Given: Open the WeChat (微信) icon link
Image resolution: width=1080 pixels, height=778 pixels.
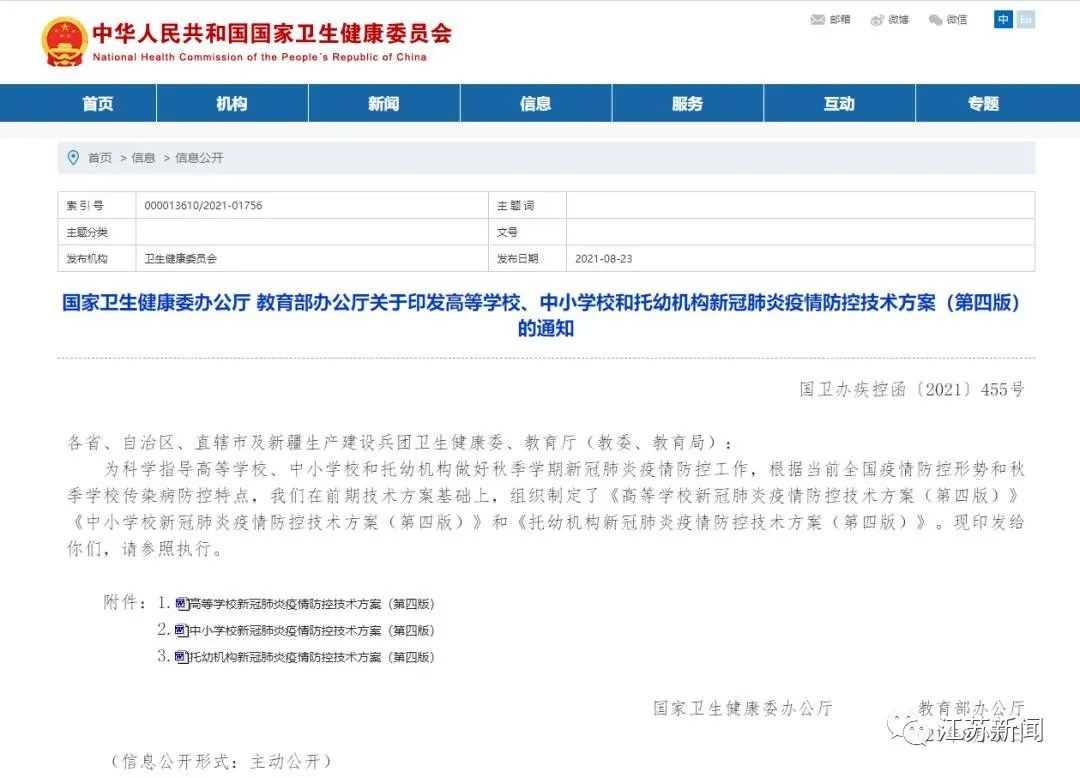Looking at the screenshot, I should click(x=935, y=20).
